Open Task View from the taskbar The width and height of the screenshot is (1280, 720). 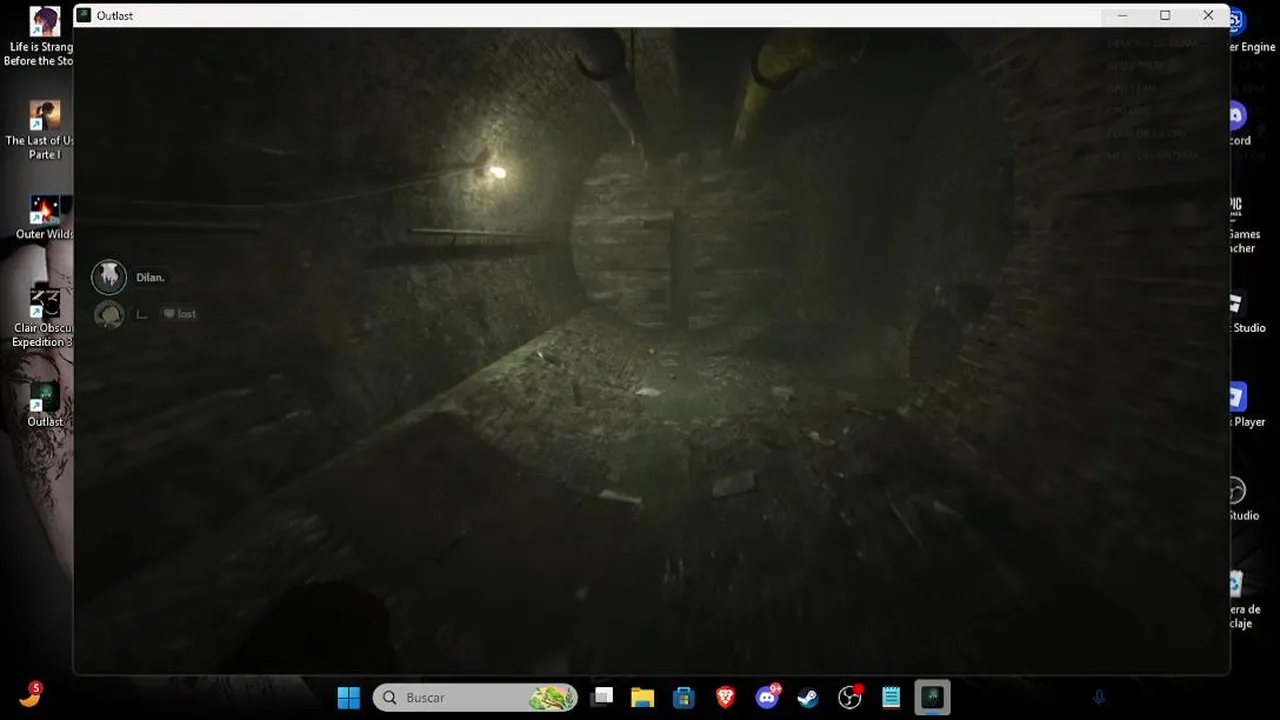click(601, 697)
